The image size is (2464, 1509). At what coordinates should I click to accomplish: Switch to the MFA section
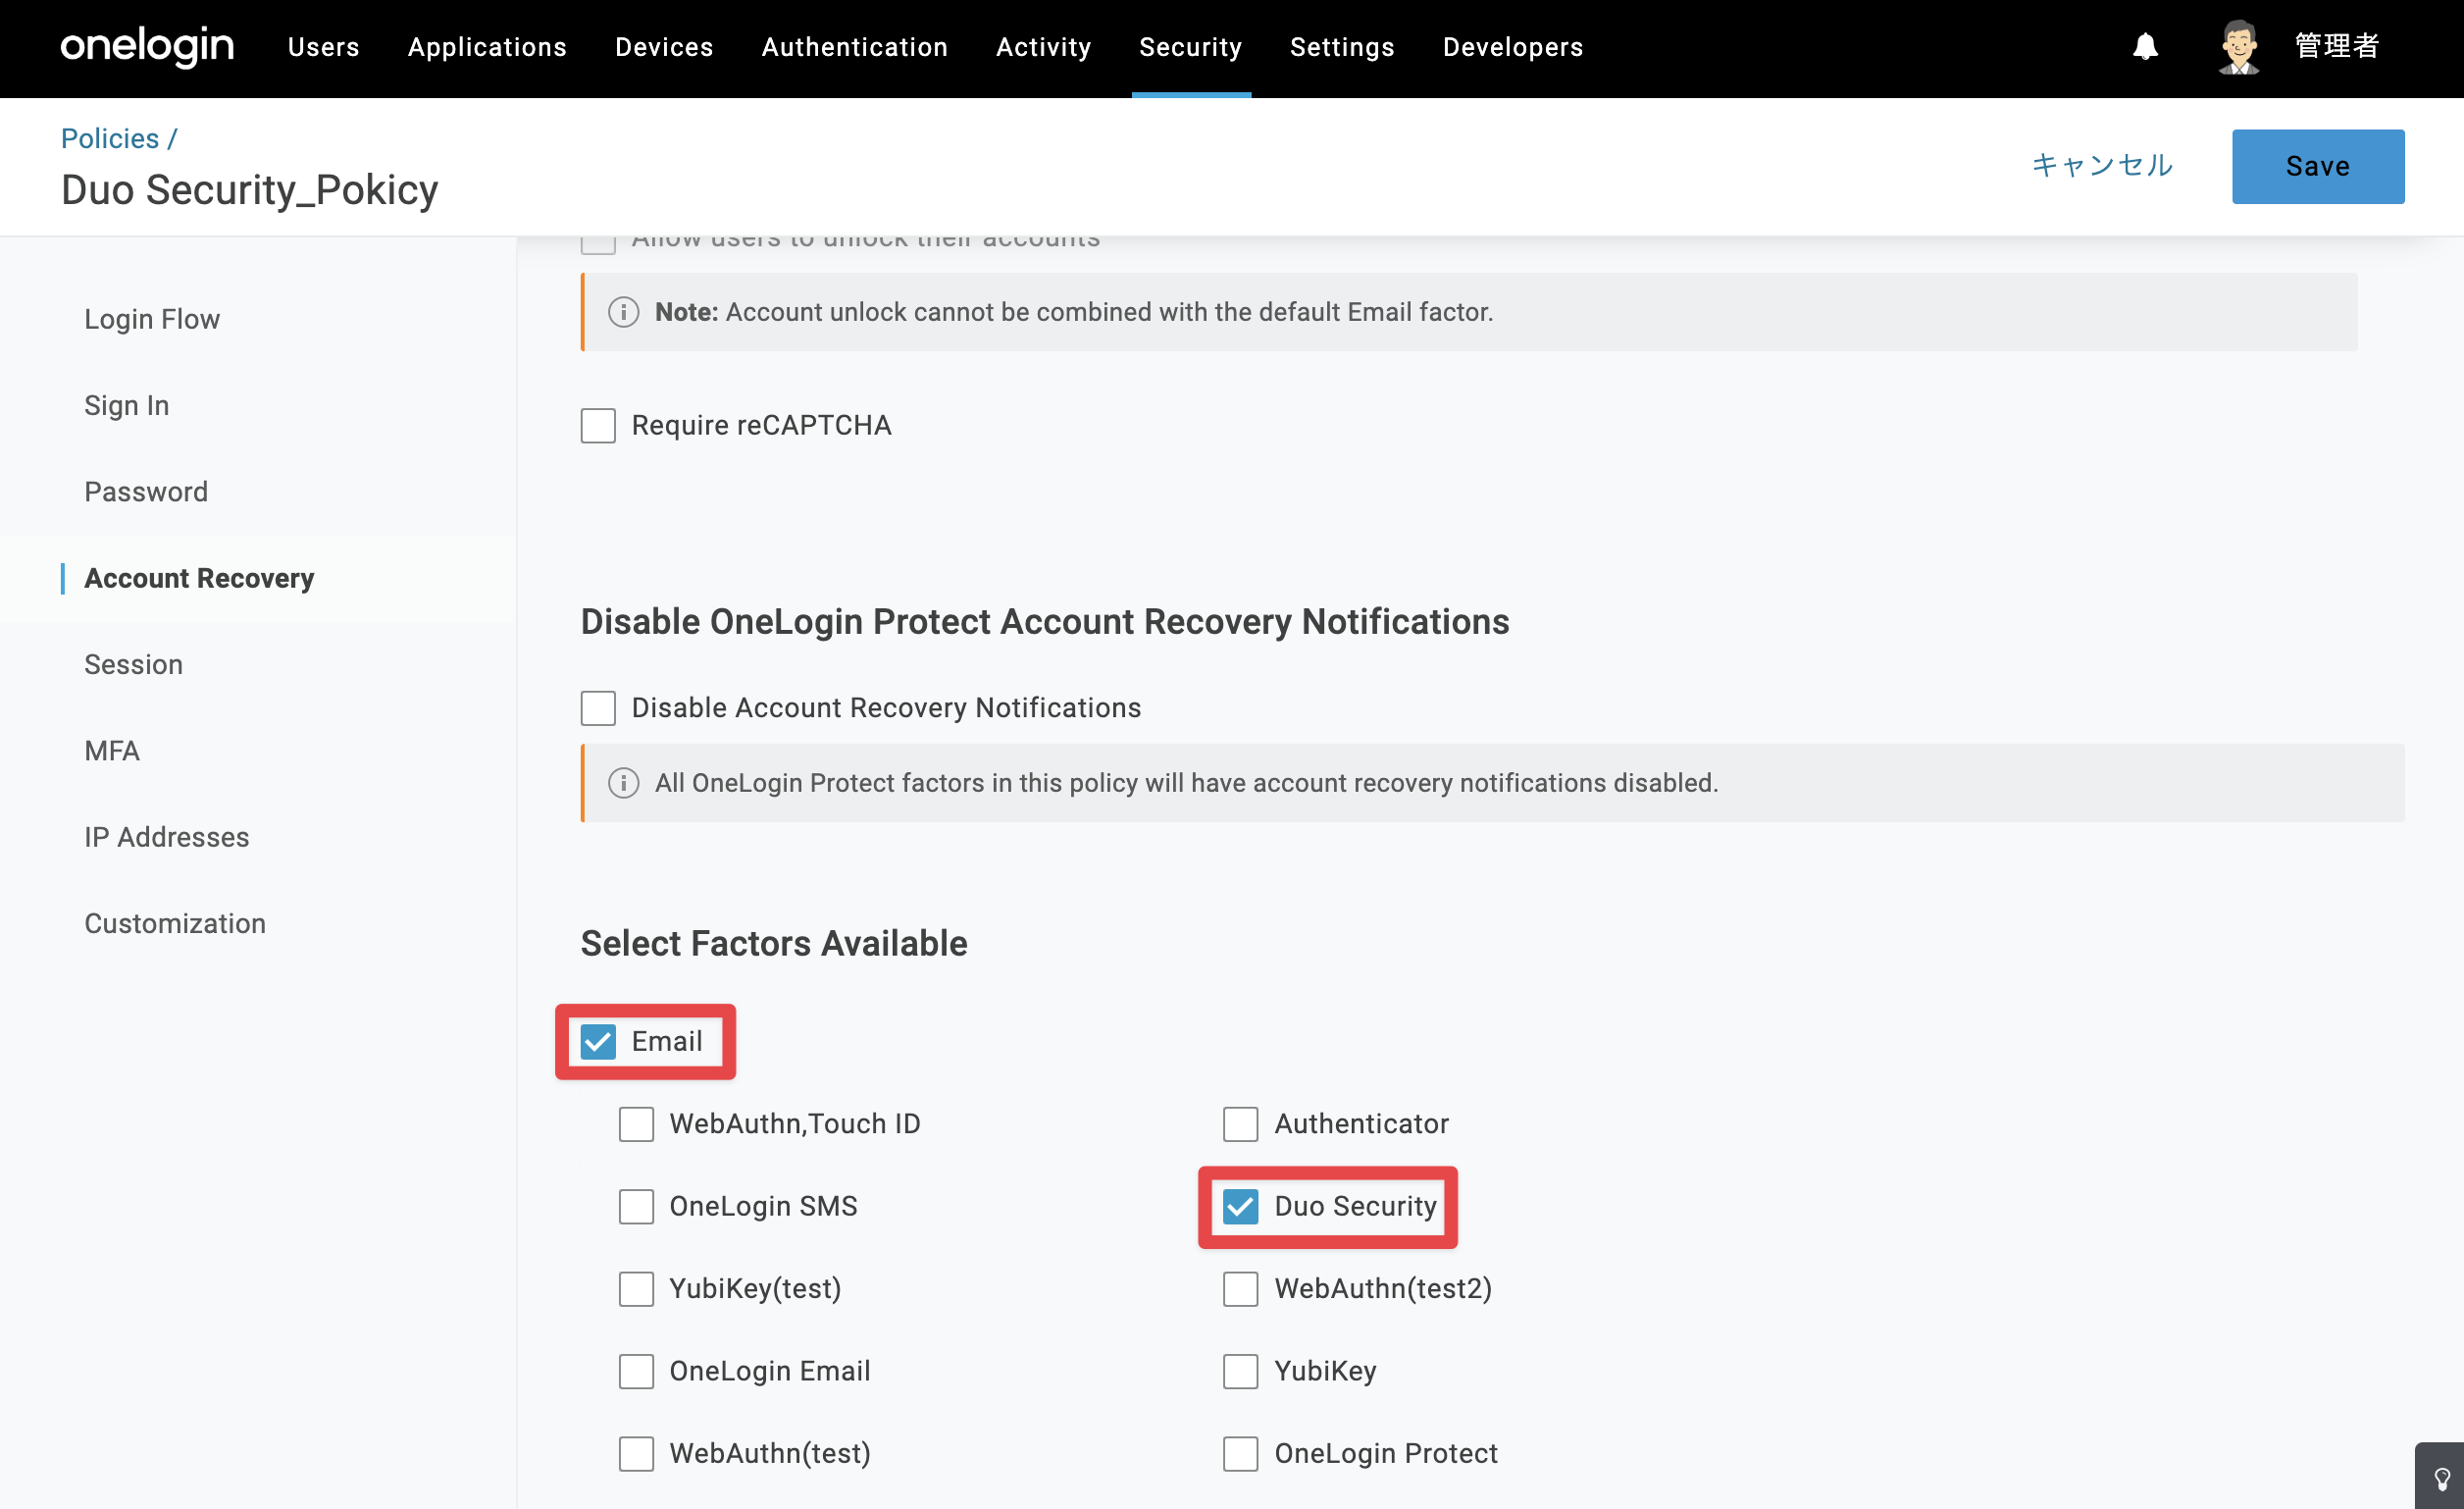click(112, 751)
